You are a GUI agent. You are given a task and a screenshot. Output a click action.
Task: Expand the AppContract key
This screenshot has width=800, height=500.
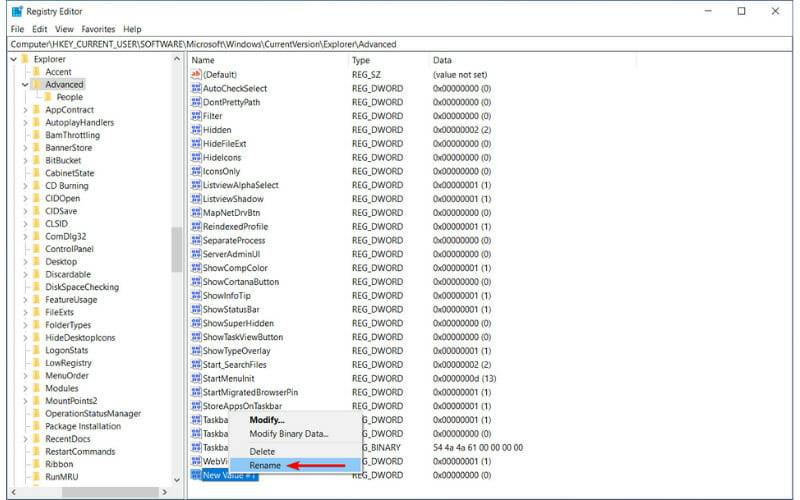[25, 110]
